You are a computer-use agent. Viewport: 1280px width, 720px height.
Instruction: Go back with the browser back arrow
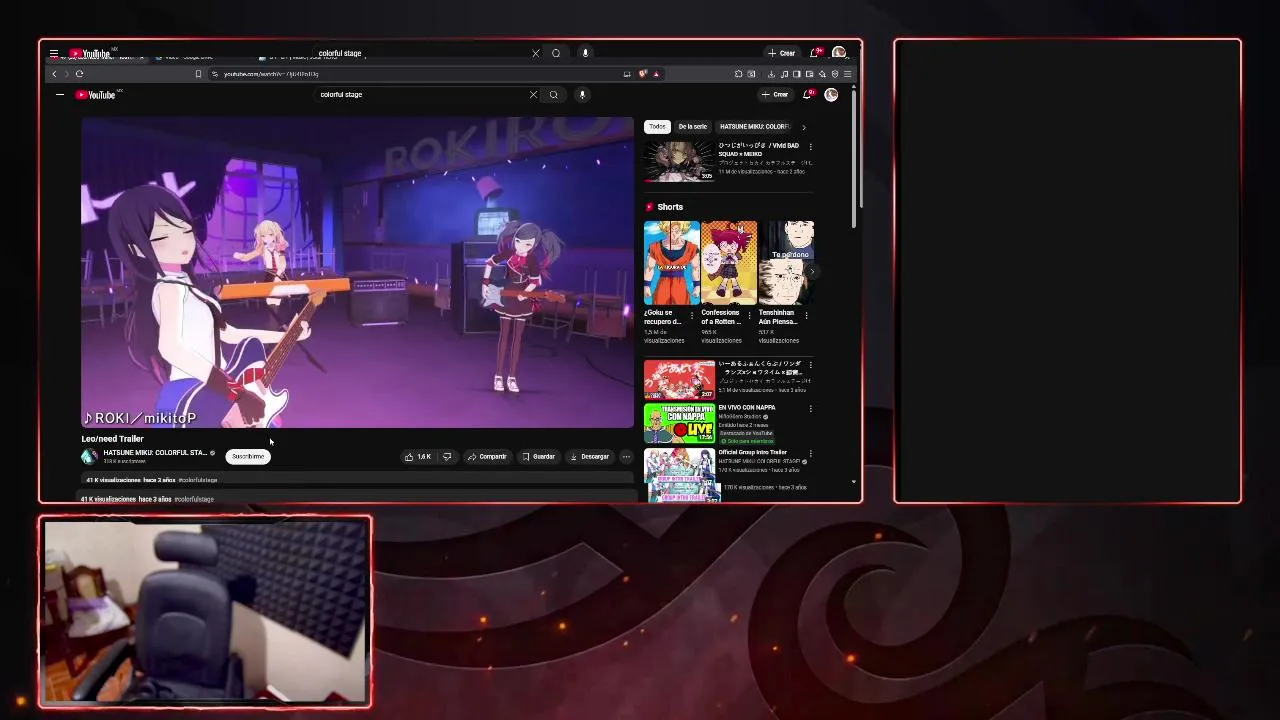pyautogui.click(x=54, y=74)
